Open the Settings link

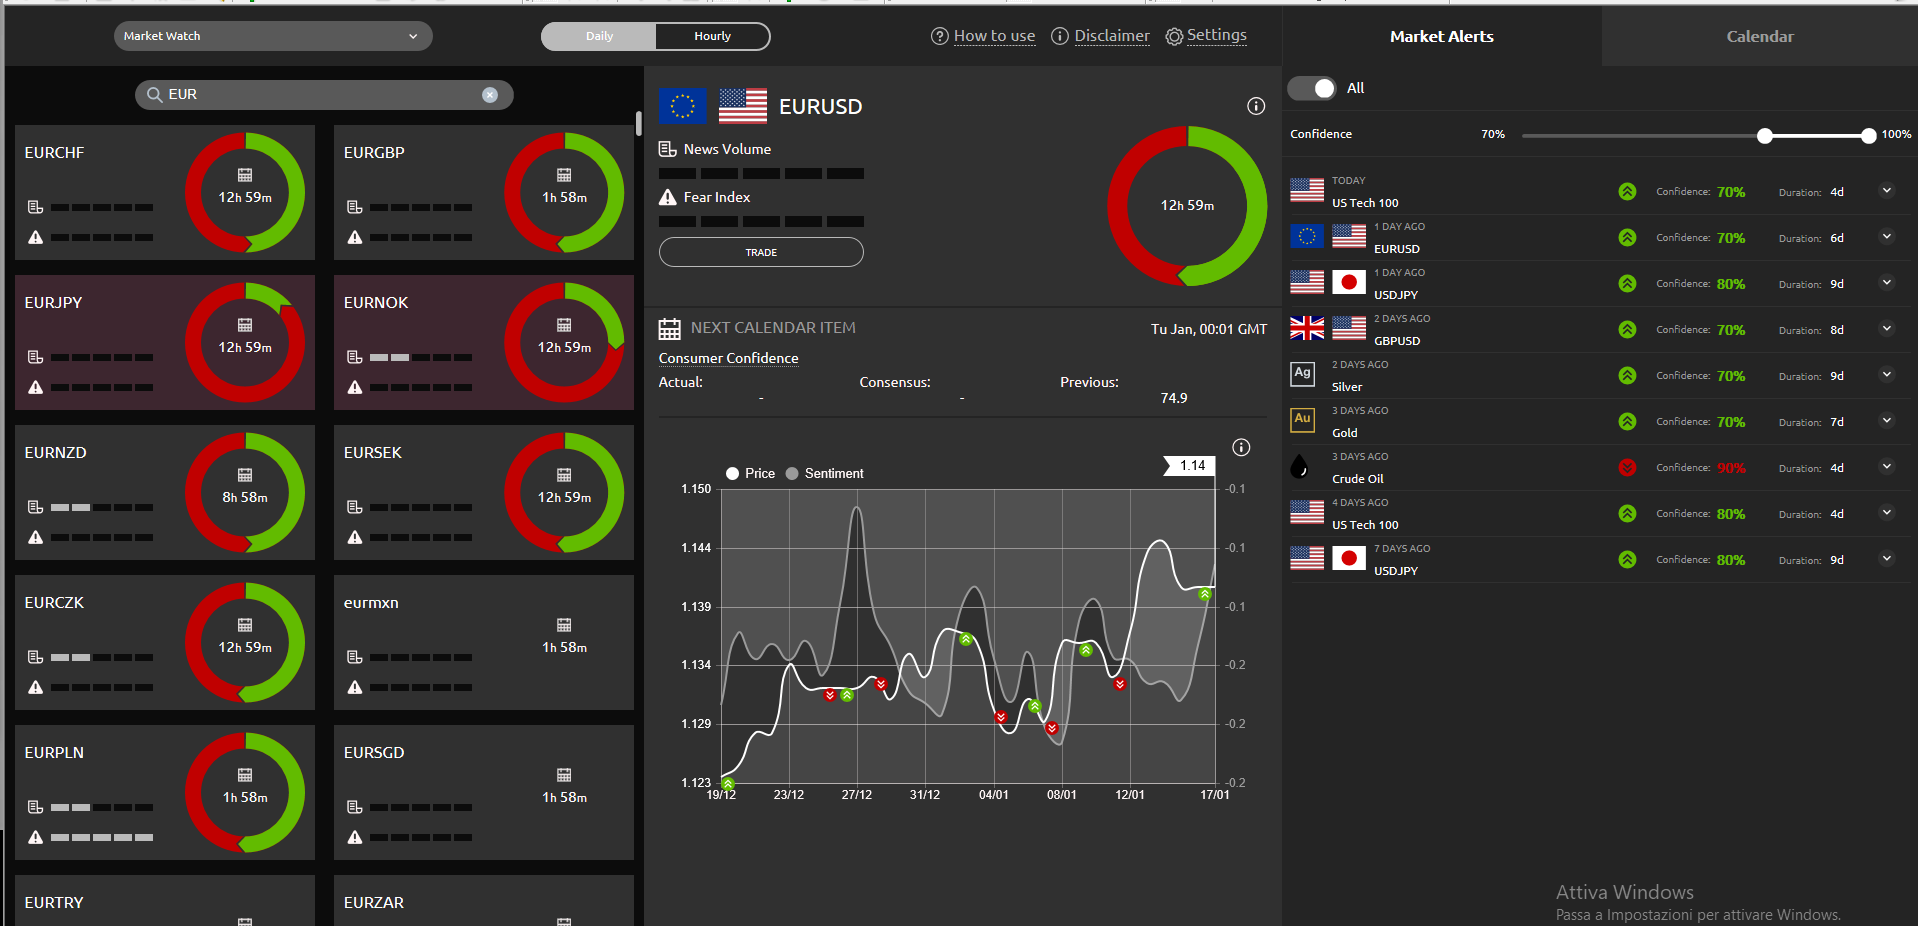pyautogui.click(x=1216, y=35)
